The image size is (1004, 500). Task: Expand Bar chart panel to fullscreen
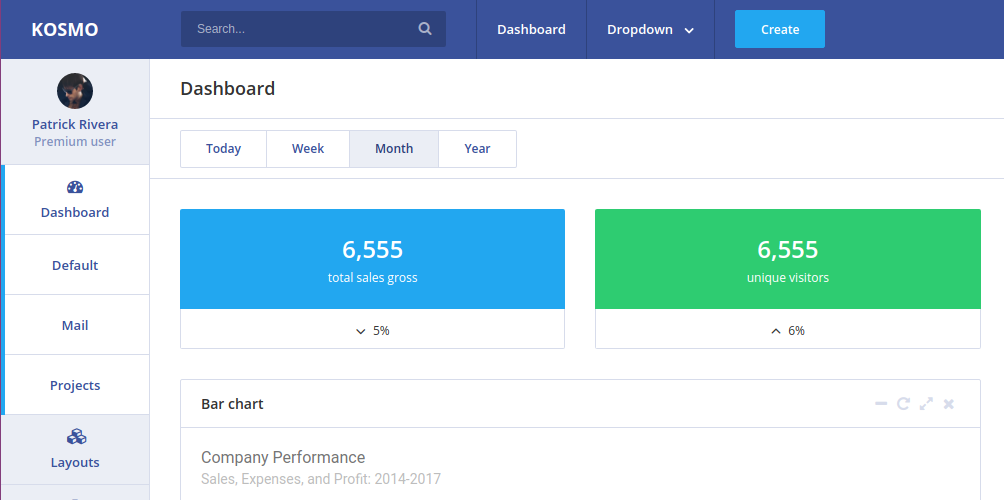[926, 404]
